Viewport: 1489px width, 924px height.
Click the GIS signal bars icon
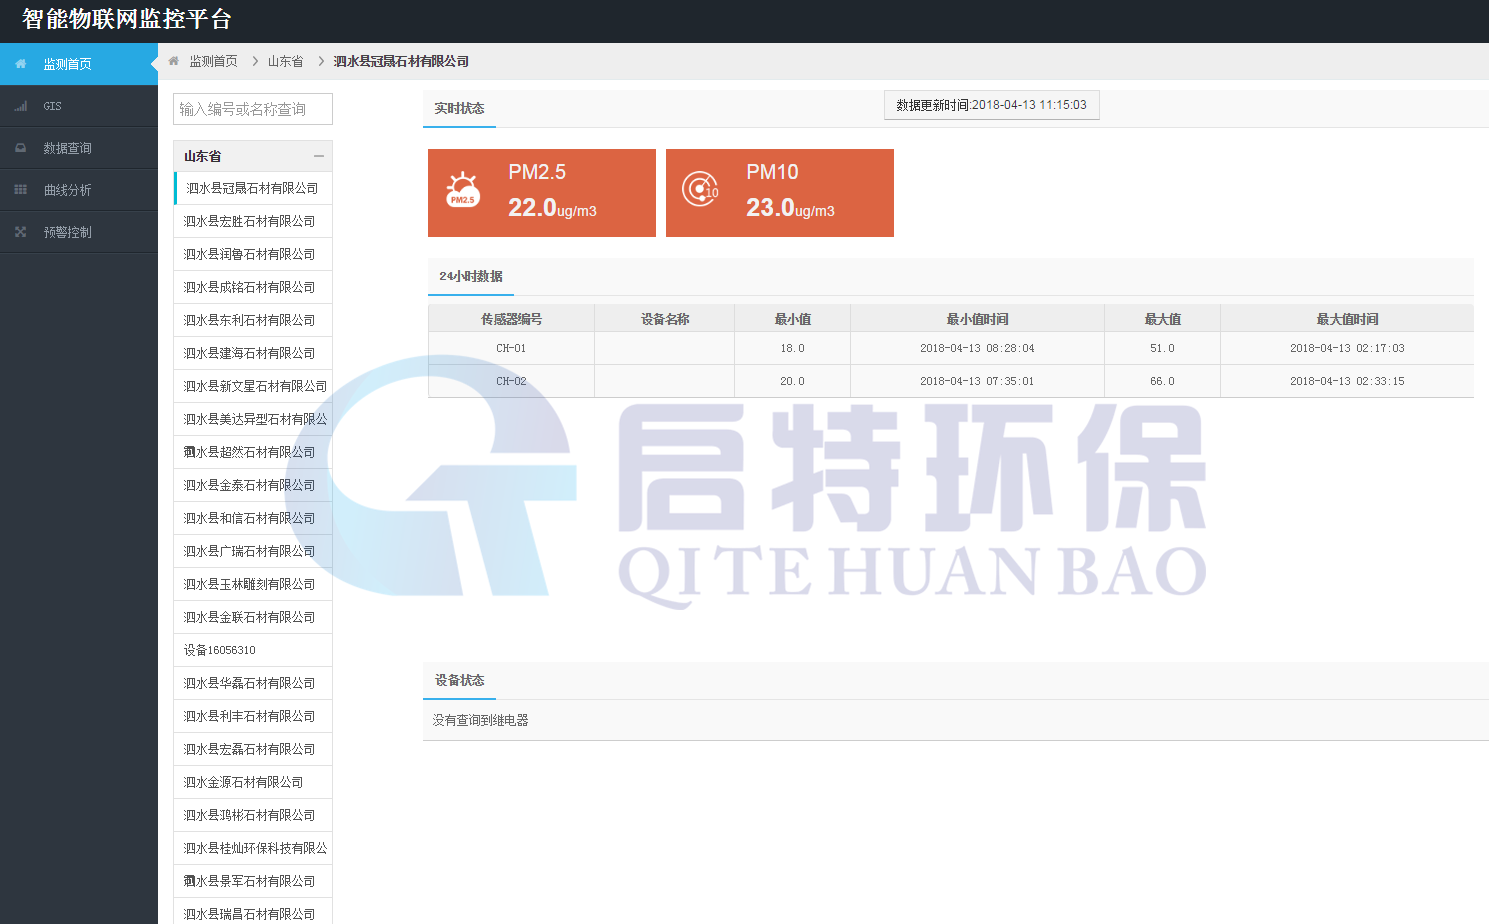20,106
